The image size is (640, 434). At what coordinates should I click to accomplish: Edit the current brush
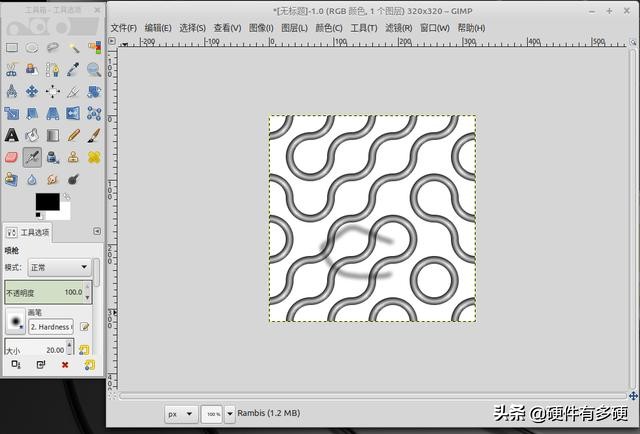click(84, 327)
